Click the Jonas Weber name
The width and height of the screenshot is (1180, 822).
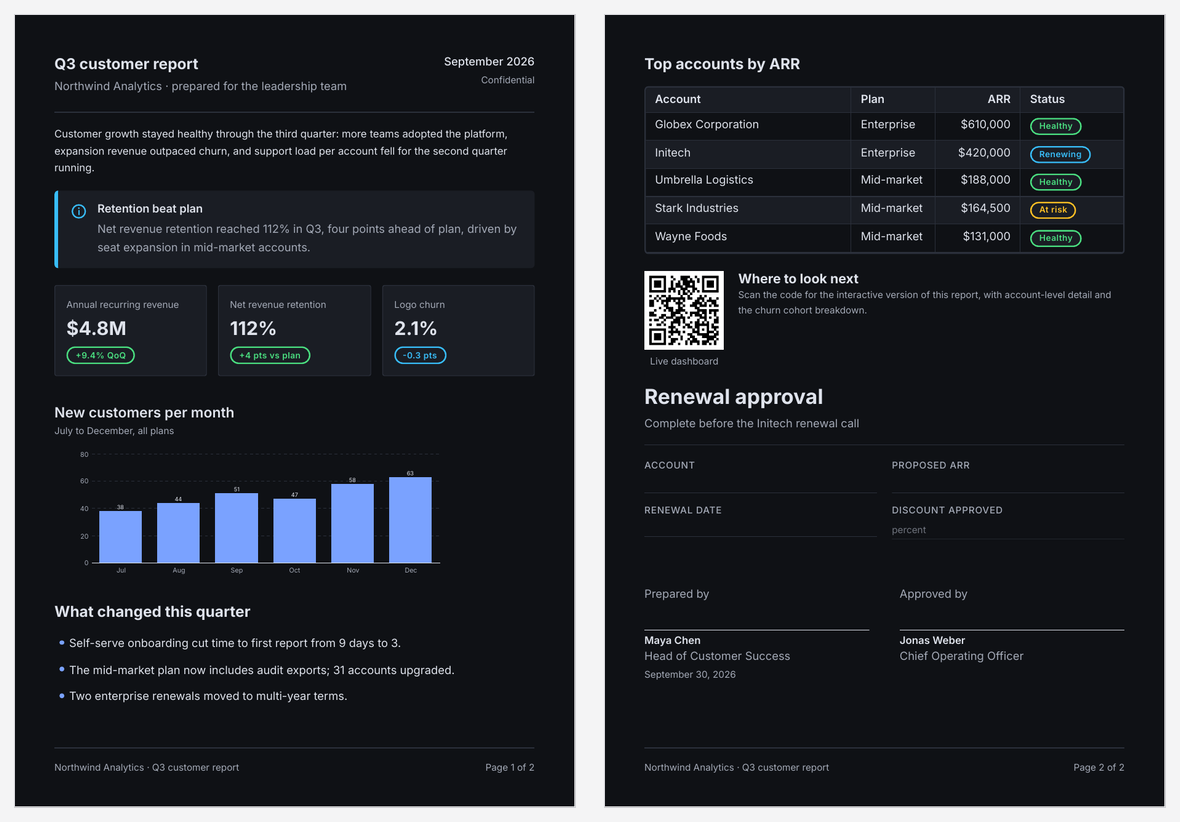pyautogui.click(x=932, y=641)
